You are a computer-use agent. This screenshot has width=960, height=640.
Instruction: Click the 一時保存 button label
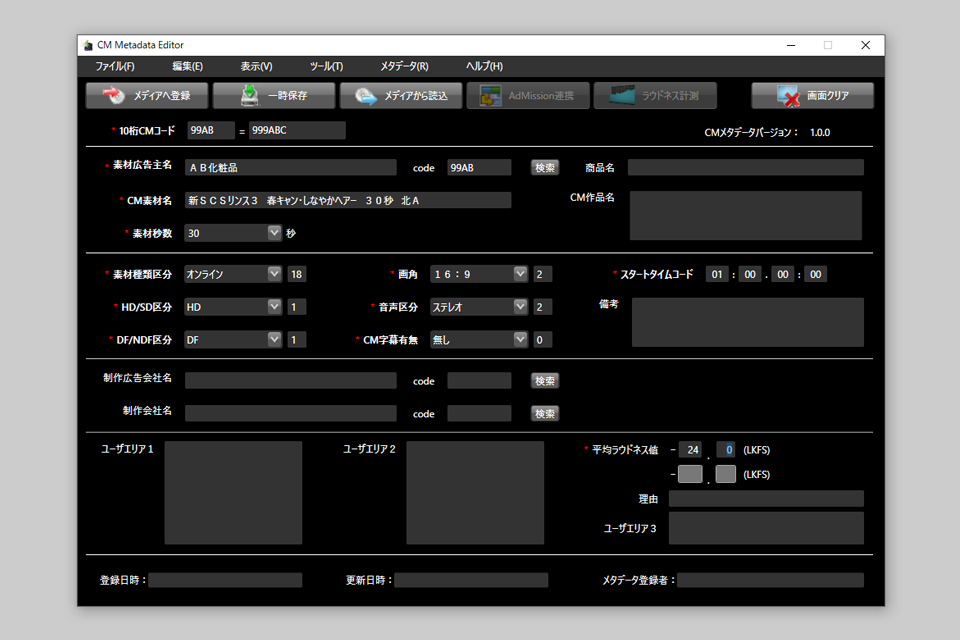(x=287, y=96)
